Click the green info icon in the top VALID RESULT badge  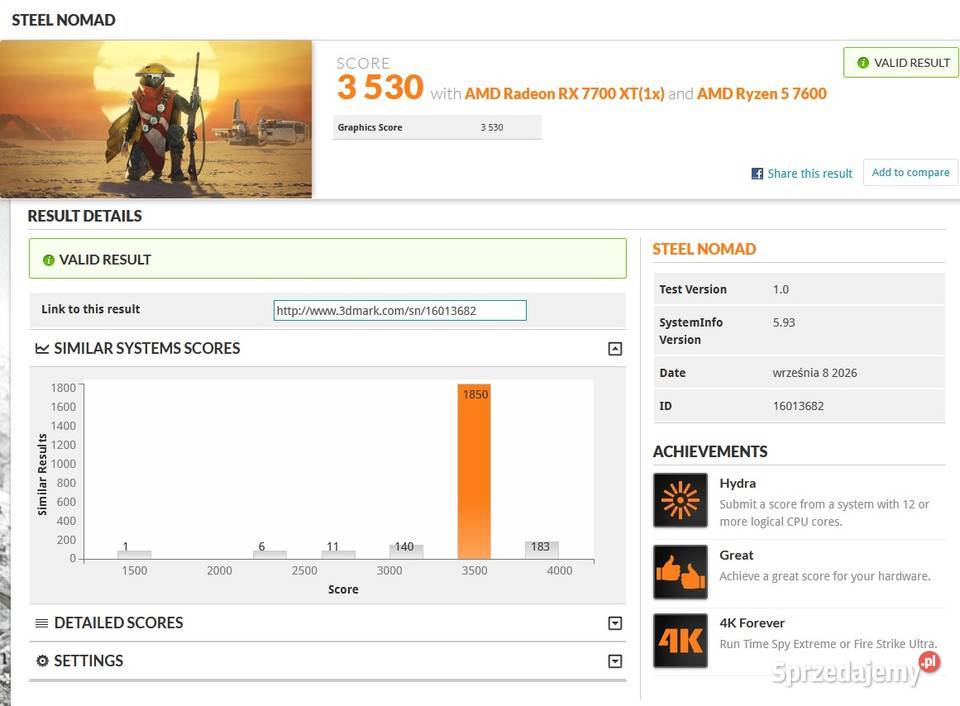click(863, 62)
